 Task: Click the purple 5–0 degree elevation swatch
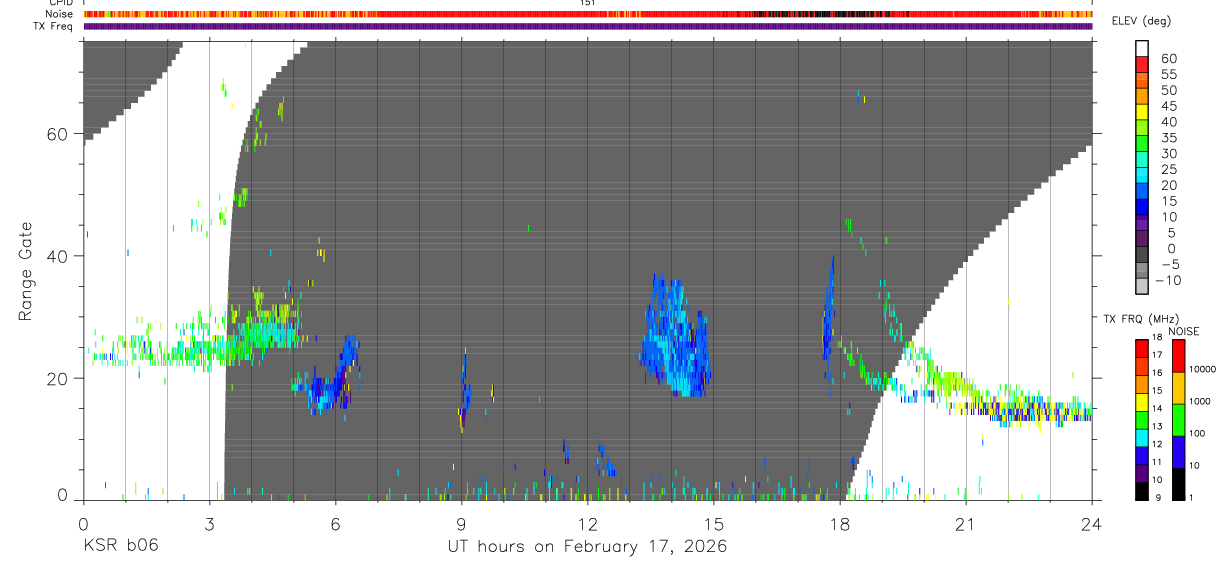click(1142, 239)
